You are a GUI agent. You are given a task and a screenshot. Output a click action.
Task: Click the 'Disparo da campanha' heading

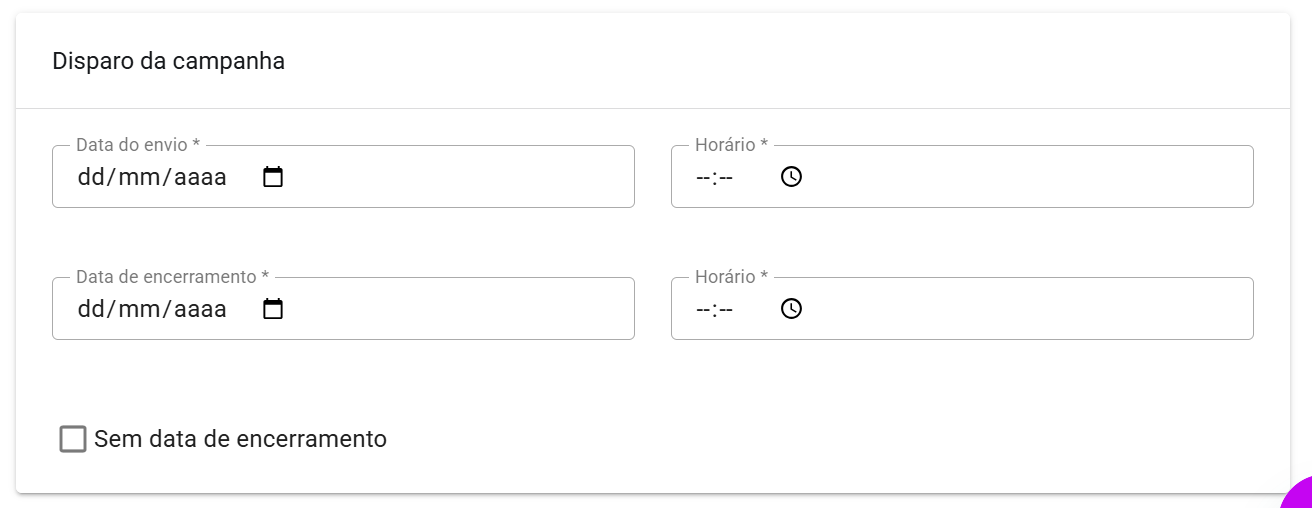pyautogui.click(x=168, y=61)
